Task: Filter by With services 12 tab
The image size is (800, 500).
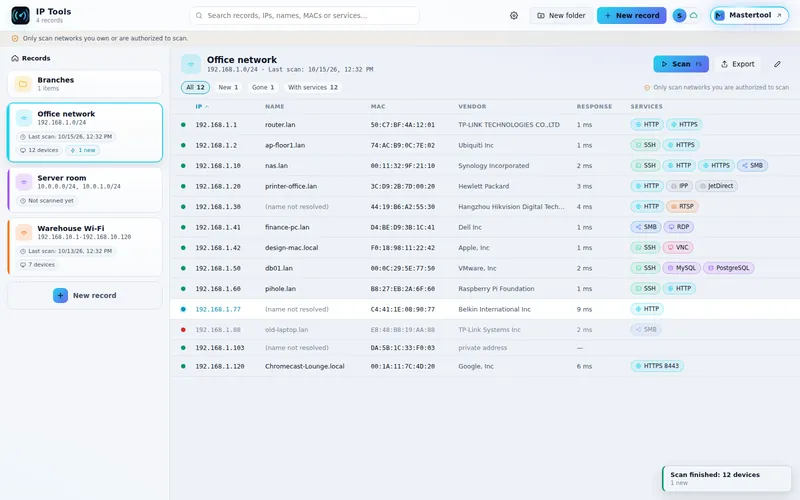Action: click(x=313, y=87)
